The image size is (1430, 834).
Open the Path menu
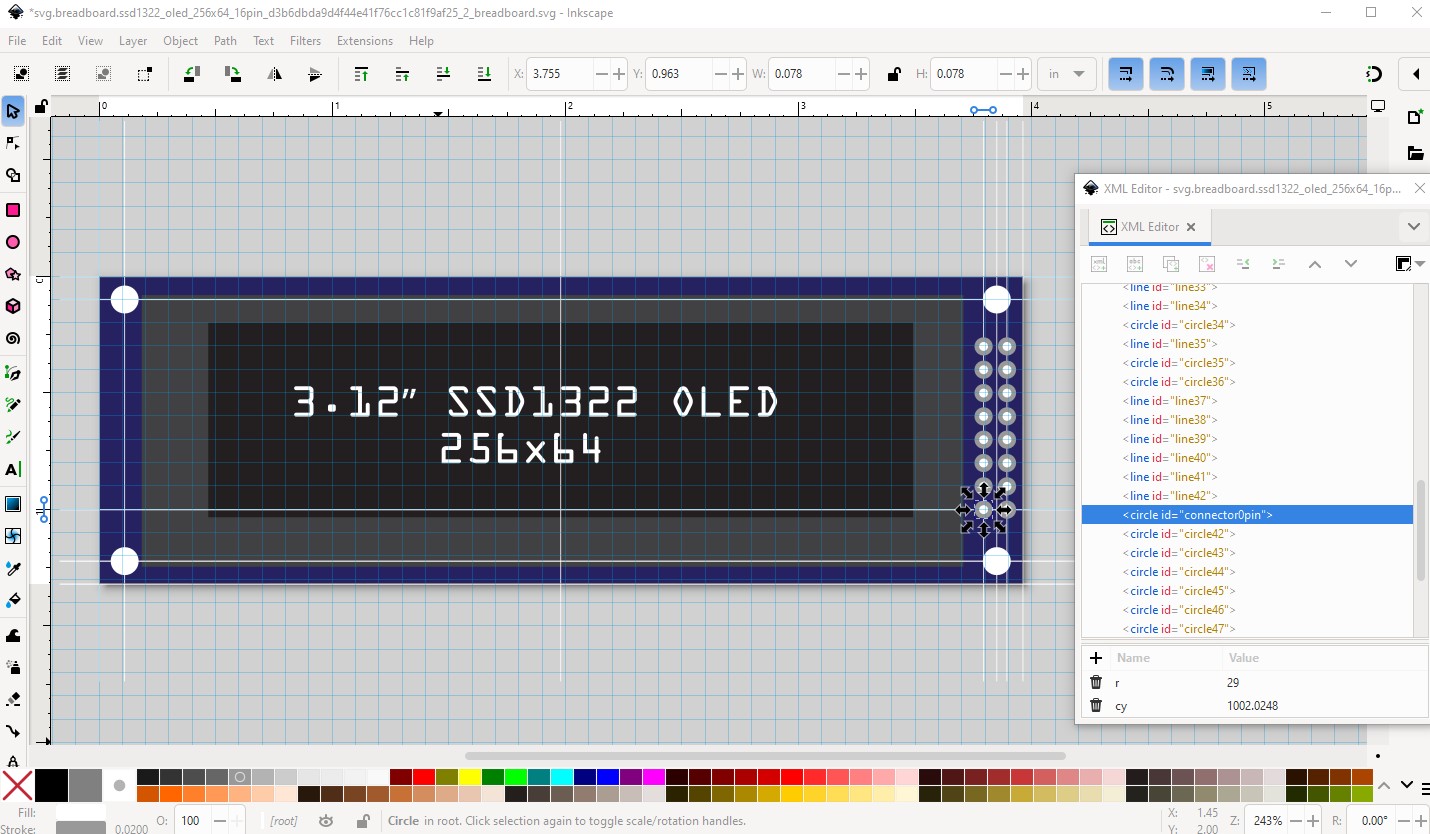[x=225, y=41]
